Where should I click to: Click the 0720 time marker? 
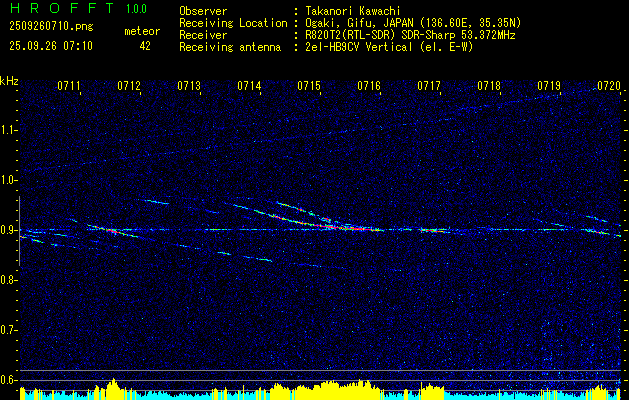tap(609, 86)
